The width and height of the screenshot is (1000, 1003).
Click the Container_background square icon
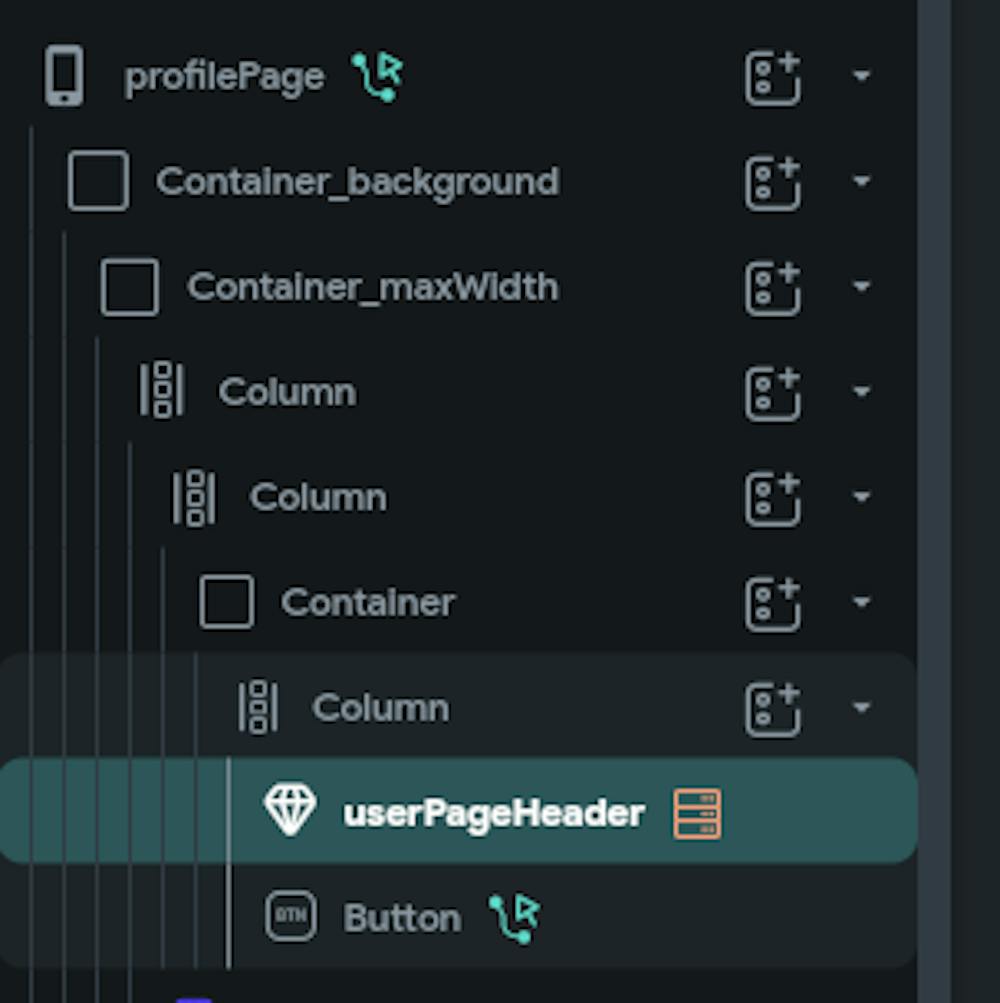click(98, 182)
